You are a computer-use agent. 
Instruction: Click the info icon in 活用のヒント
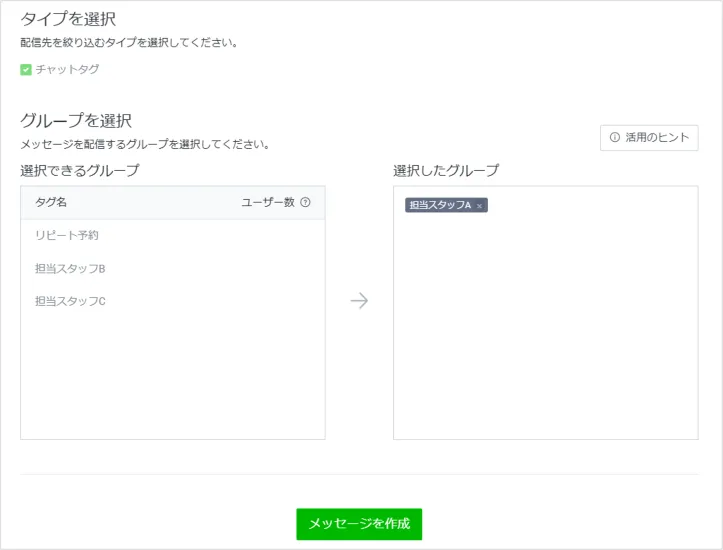click(615, 138)
